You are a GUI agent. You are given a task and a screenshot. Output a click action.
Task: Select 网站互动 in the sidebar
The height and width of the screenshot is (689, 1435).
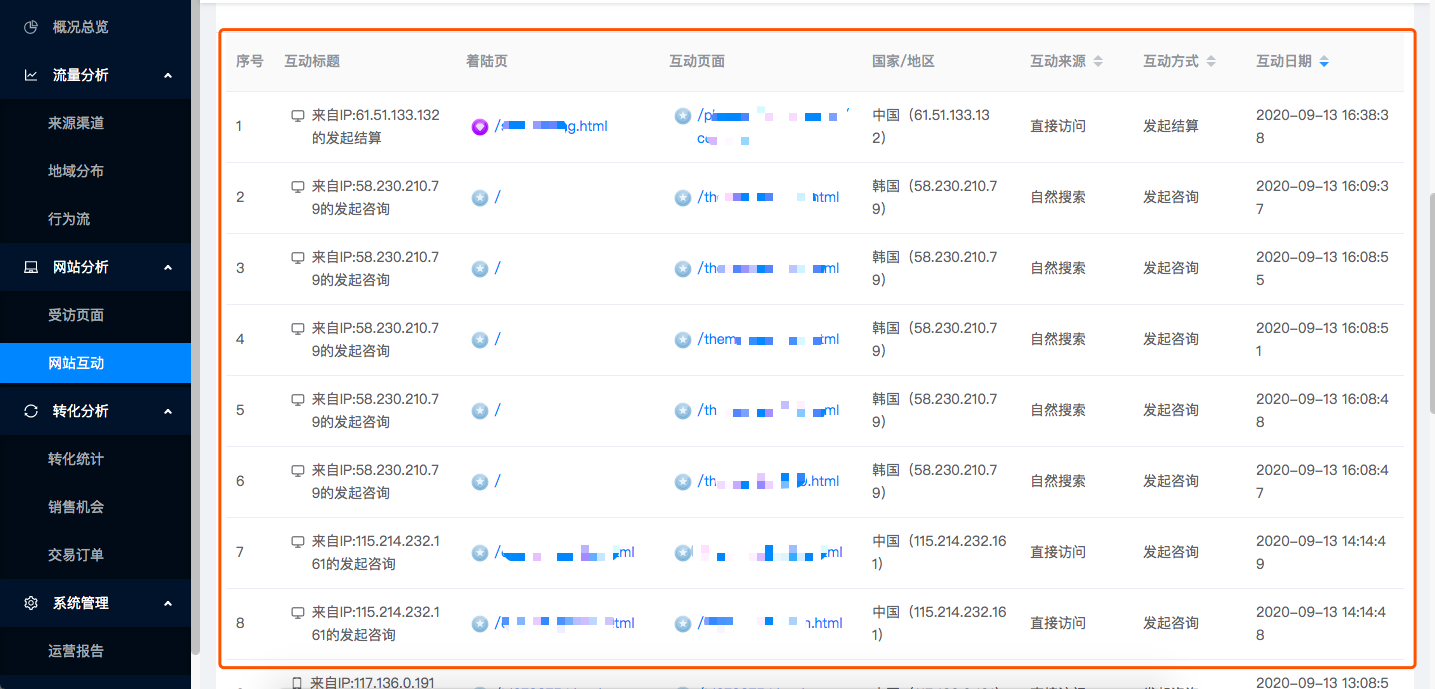pyautogui.click(x=76, y=363)
